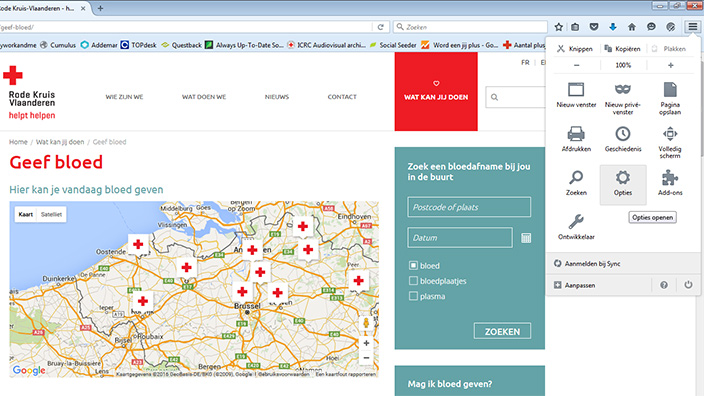Viewport: 704px width, 396px height.
Task: Select the Rode Kruis-Vlaanderen browser tab
Action: point(44,8)
